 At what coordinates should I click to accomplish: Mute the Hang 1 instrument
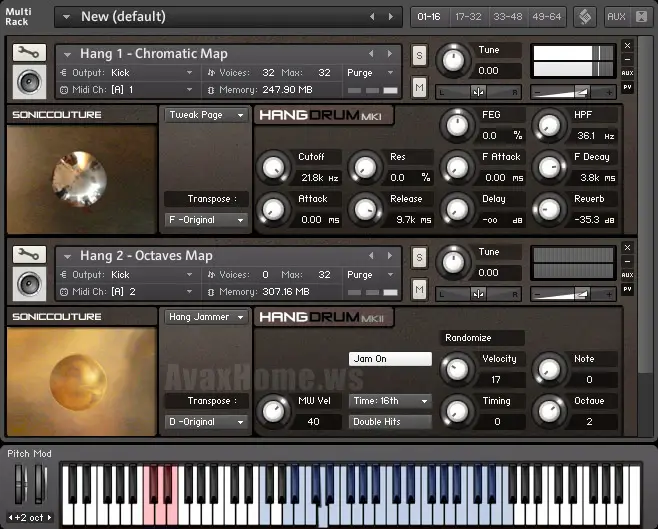pos(419,88)
